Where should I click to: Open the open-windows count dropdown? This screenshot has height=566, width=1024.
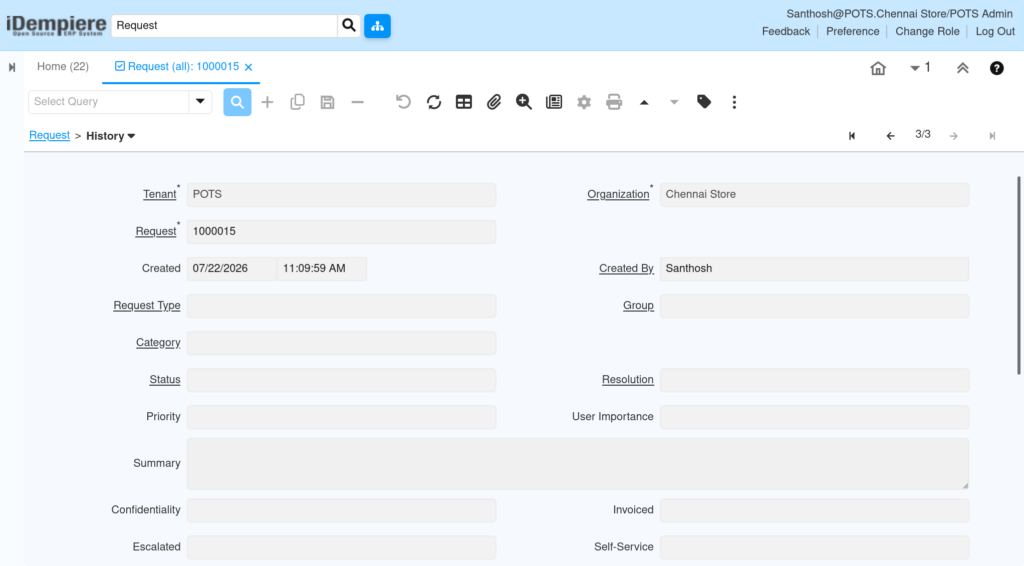click(x=920, y=67)
